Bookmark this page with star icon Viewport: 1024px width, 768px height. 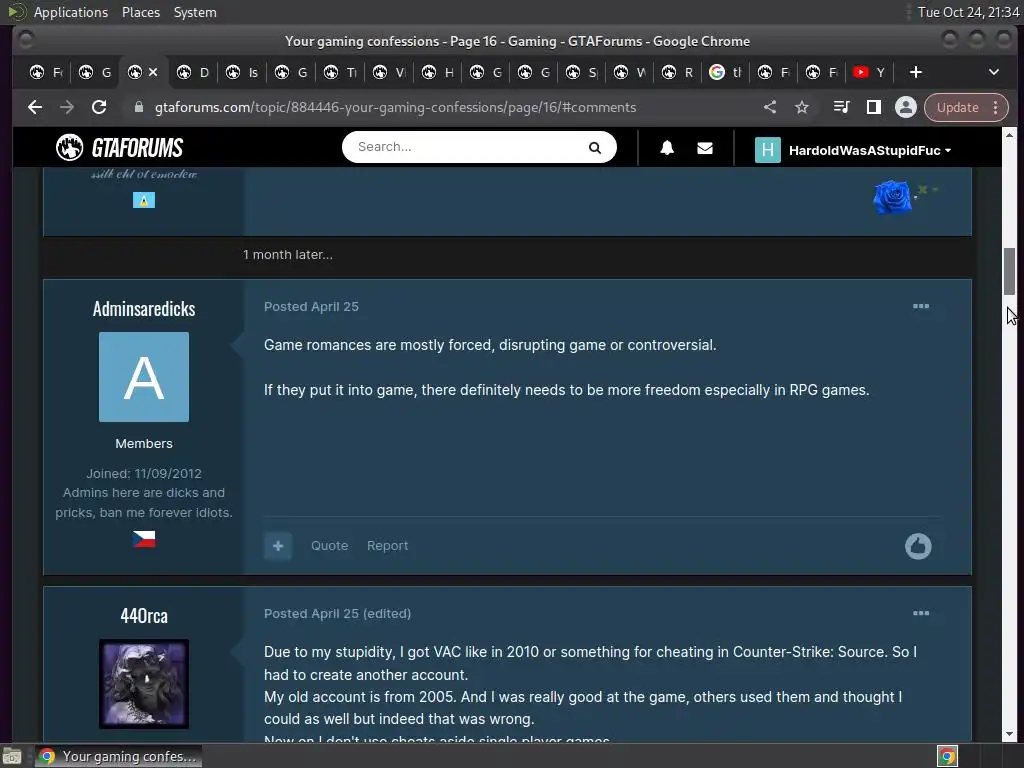pyautogui.click(x=802, y=107)
